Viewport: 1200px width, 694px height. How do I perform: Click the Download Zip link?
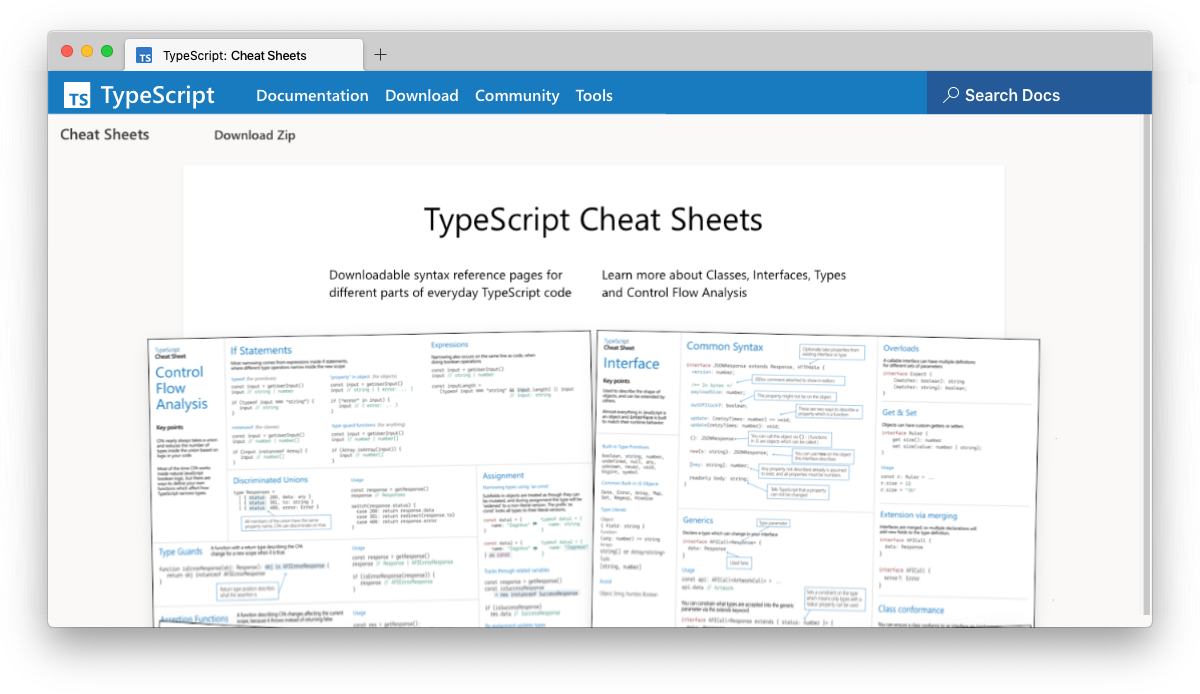pos(253,134)
